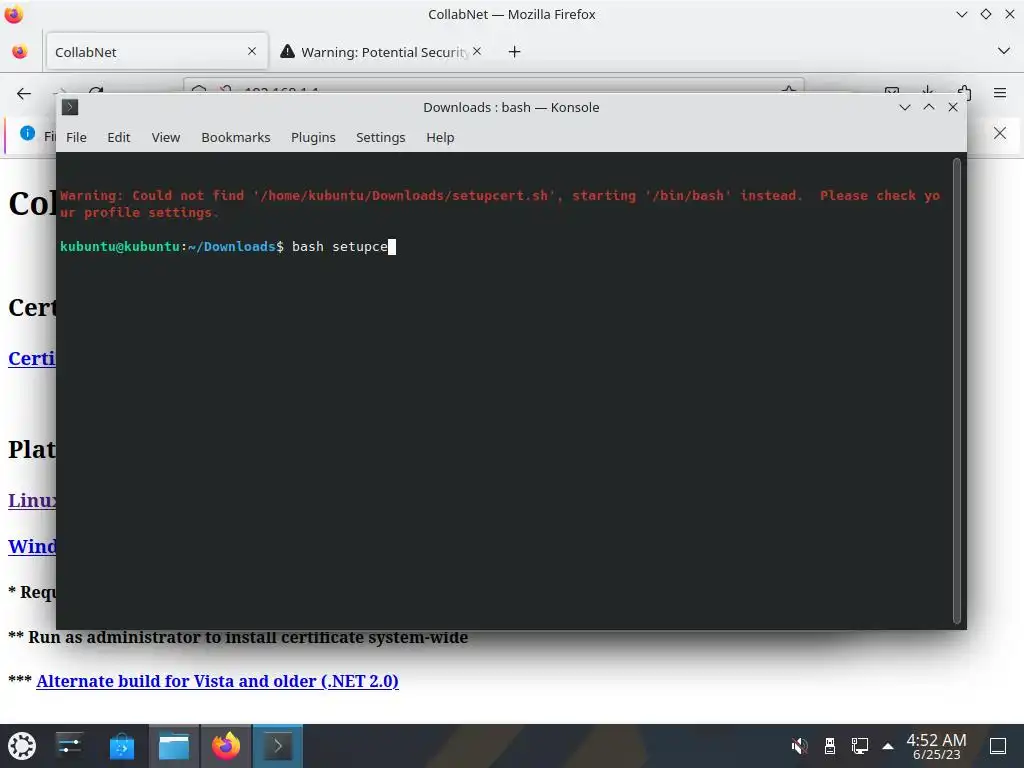Screen dimensions: 1024x768
Task: Close the Firefox window
Action: pyautogui.click(x=1010, y=14)
